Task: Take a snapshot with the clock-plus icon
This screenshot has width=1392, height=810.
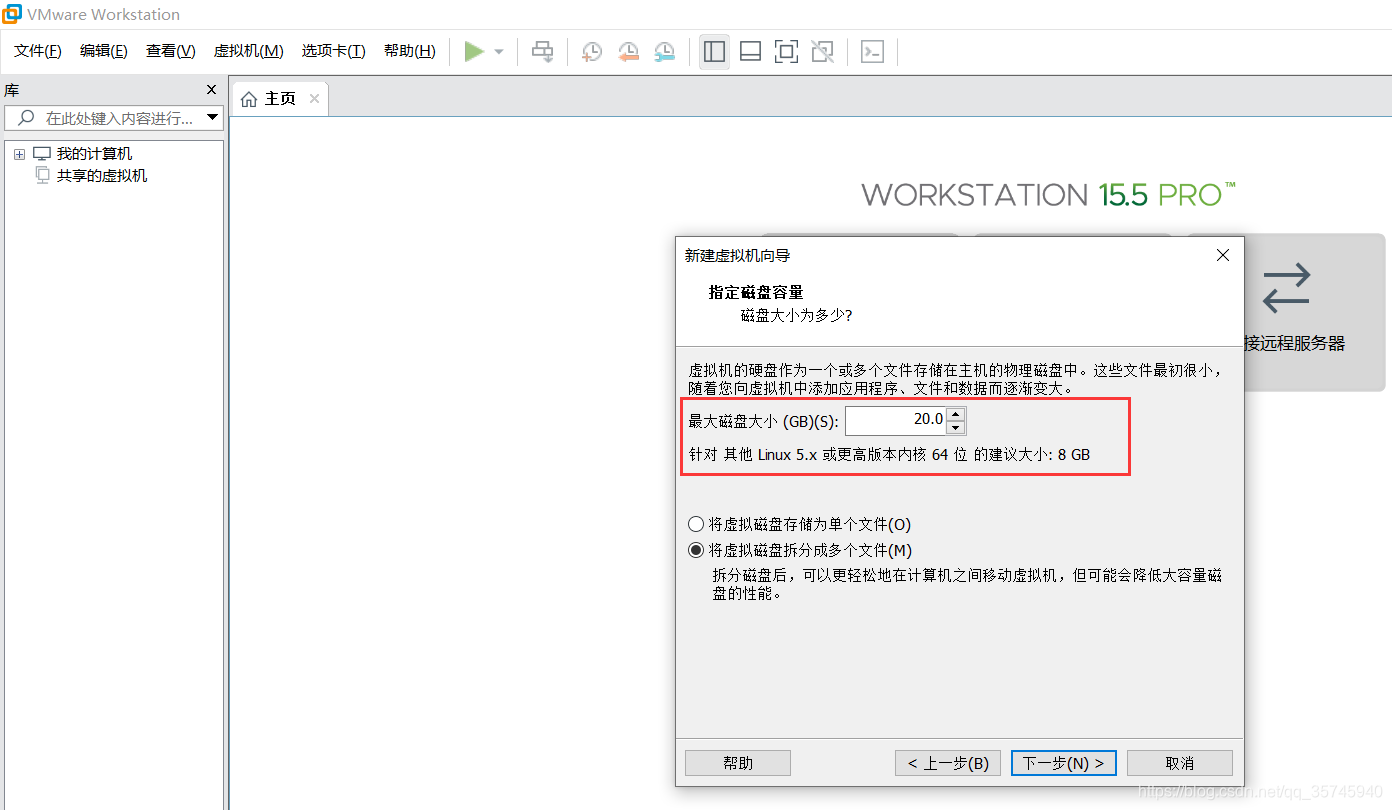Action: point(592,52)
